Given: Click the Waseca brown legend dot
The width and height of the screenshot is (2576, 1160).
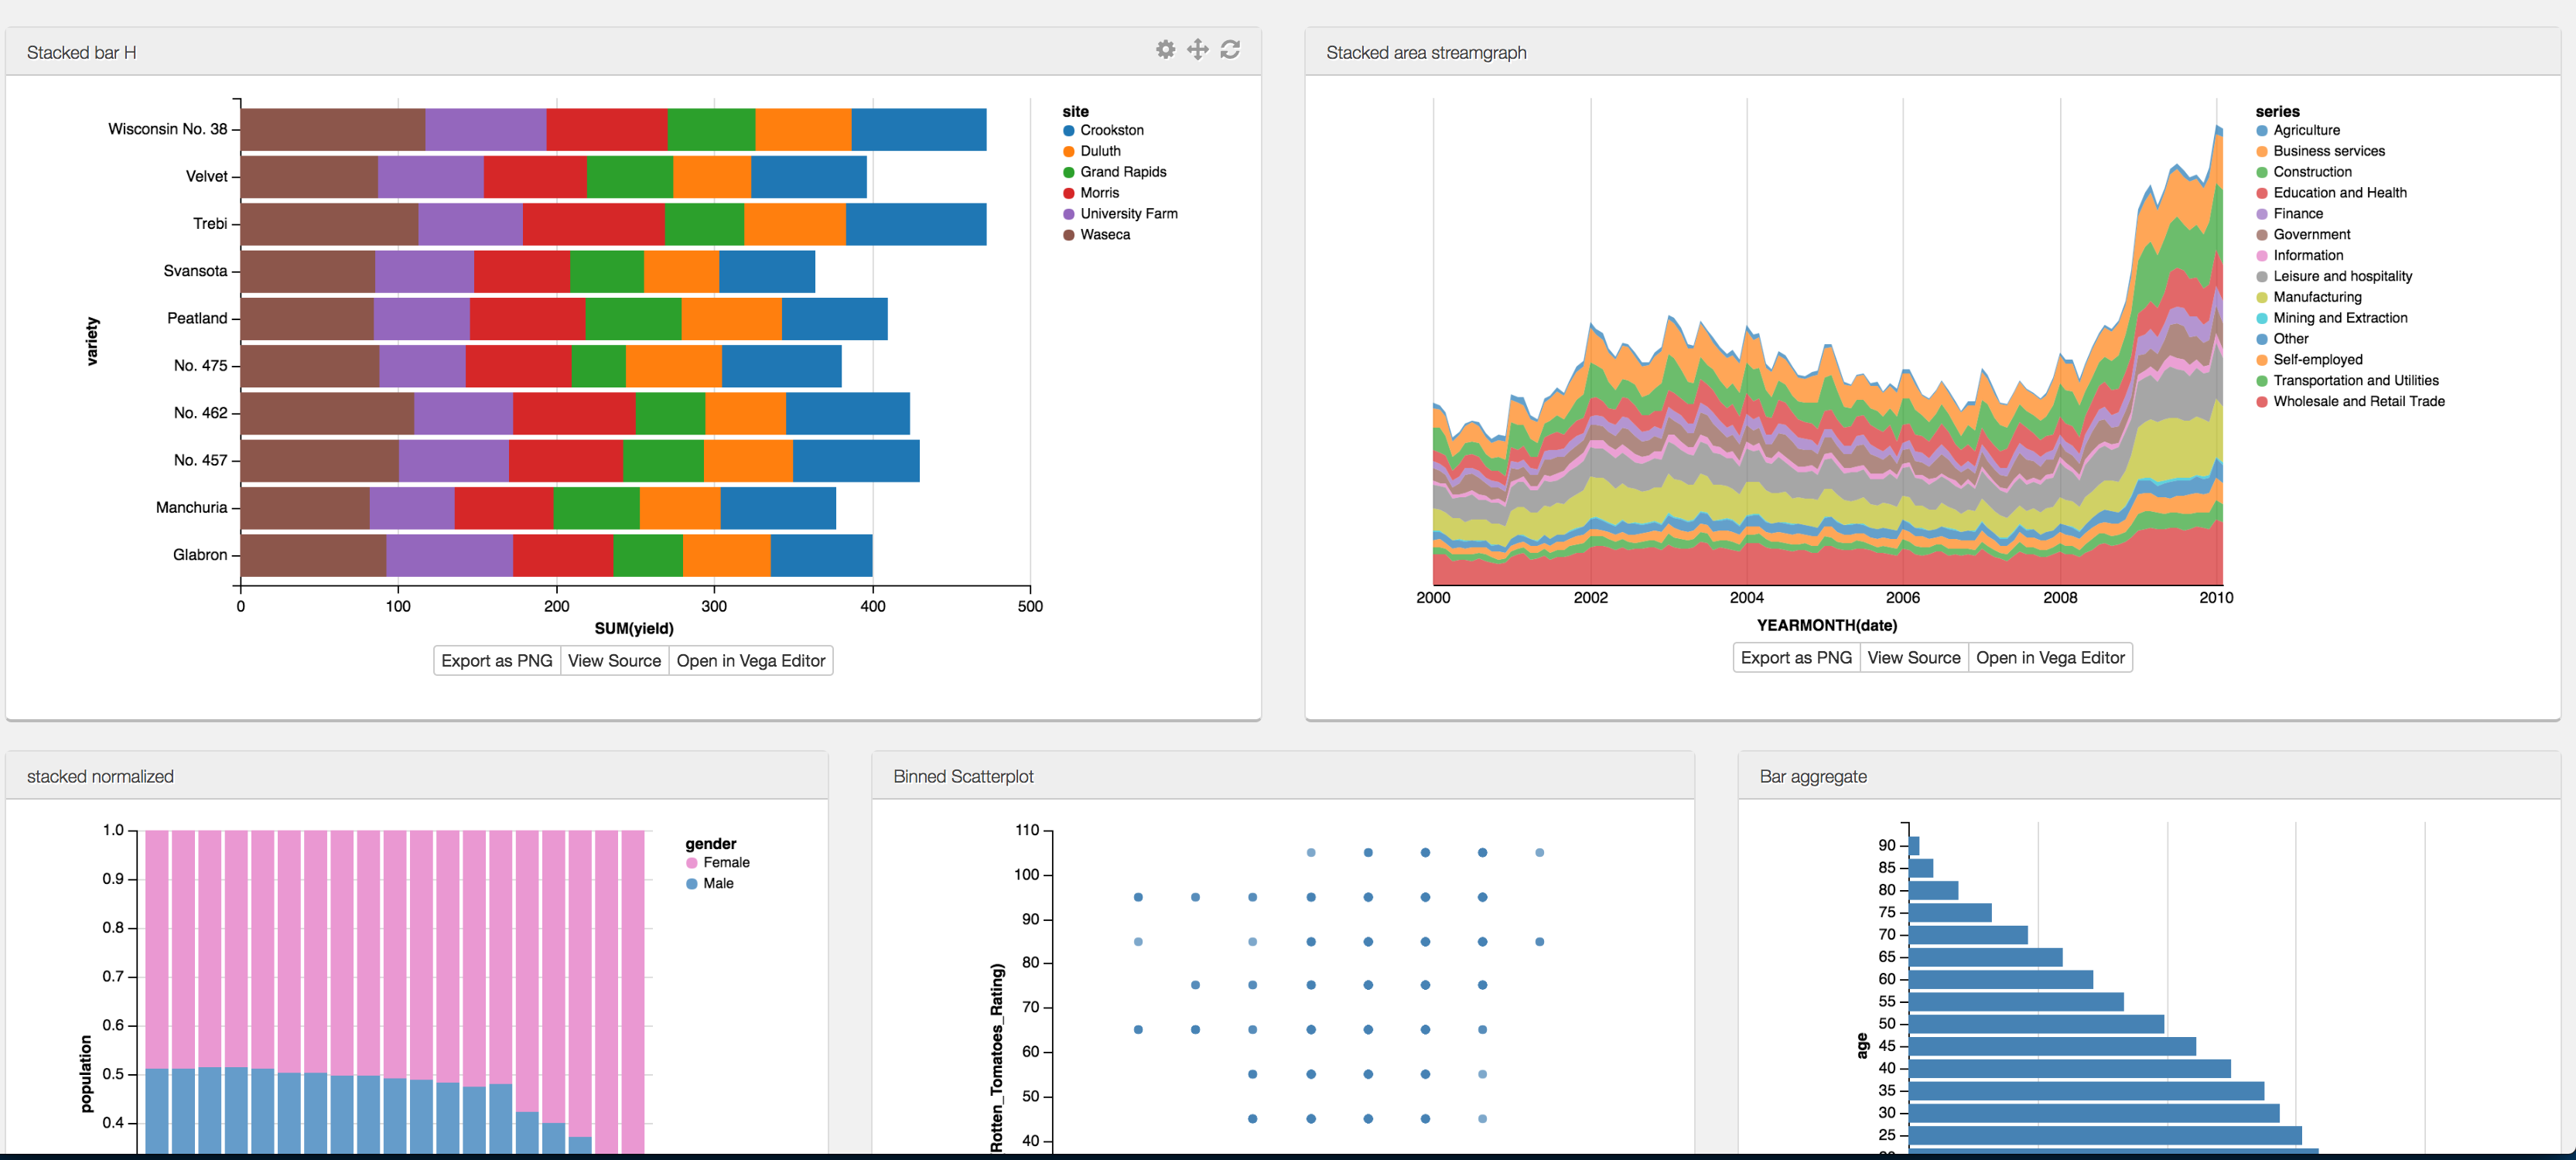Looking at the screenshot, I should 1068,235.
